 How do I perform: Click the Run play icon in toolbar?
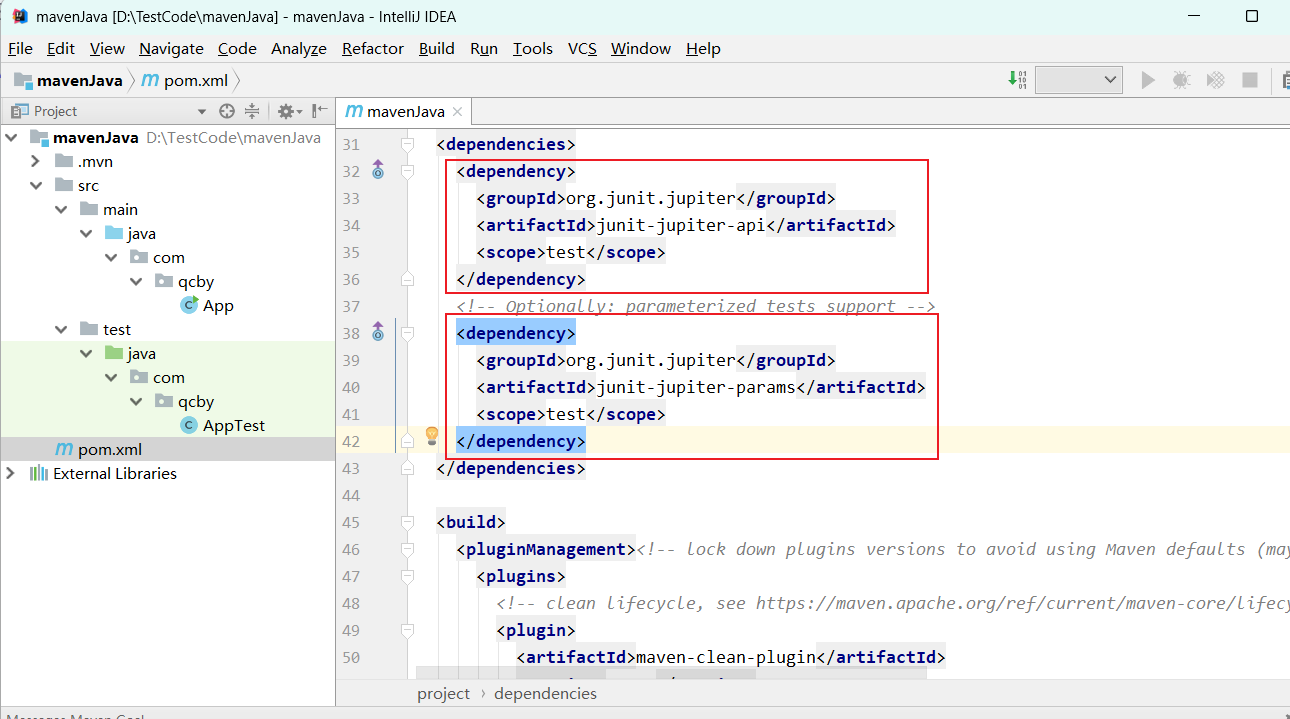tap(1148, 80)
